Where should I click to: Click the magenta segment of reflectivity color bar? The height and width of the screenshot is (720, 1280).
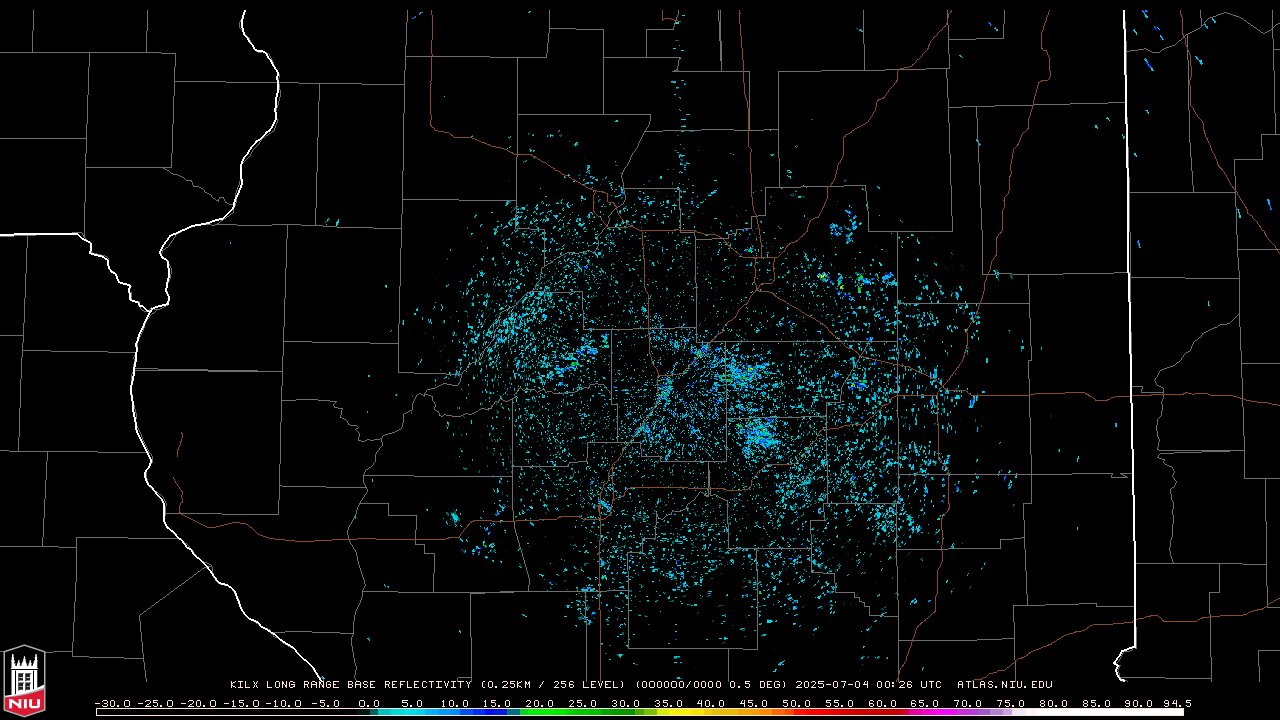tap(935, 713)
